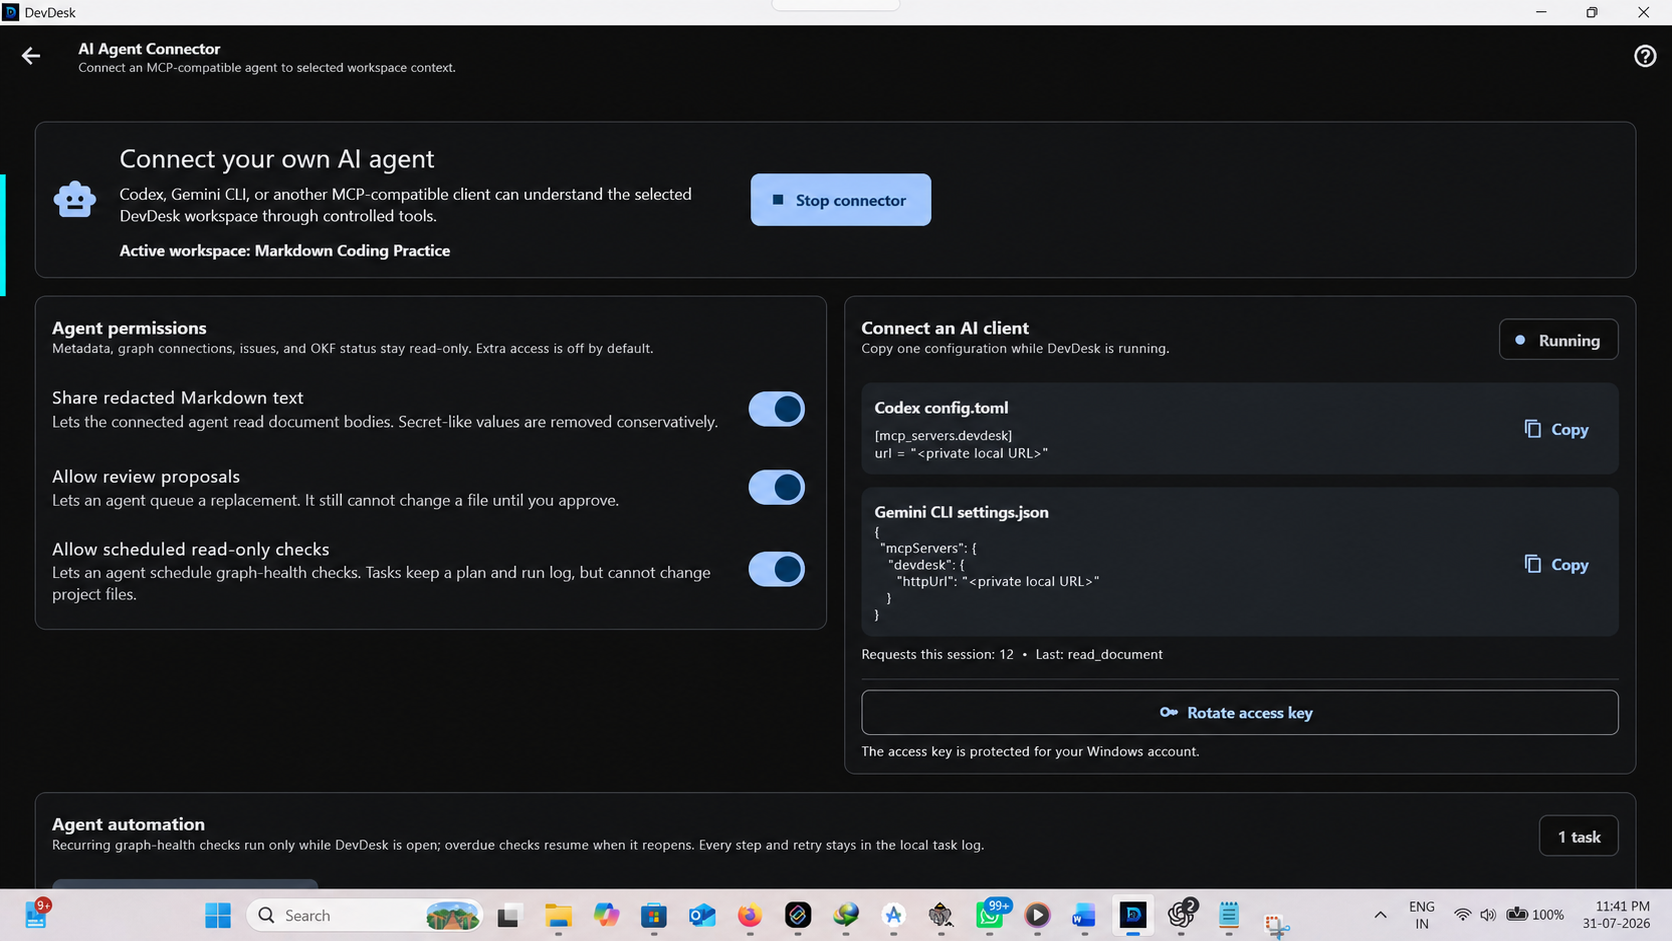1672x941 pixels.
Task: Open WhatsApp from the taskbar
Action: click(x=990, y=915)
